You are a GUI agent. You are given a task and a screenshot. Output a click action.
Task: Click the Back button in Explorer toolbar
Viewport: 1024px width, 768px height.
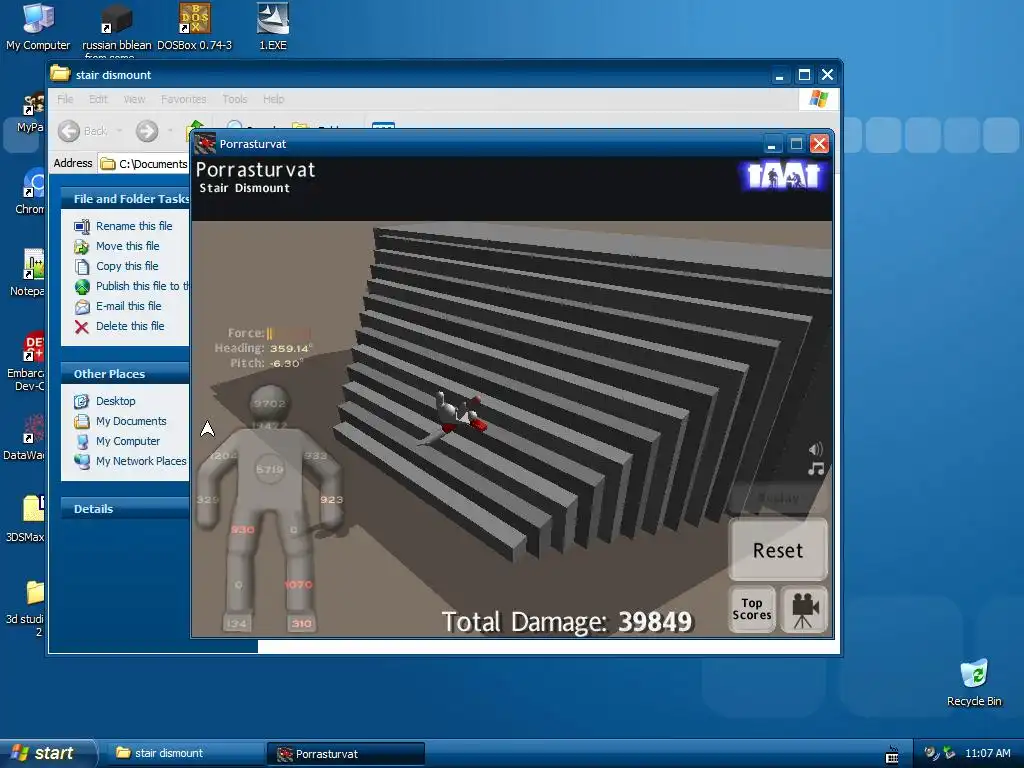[82, 131]
